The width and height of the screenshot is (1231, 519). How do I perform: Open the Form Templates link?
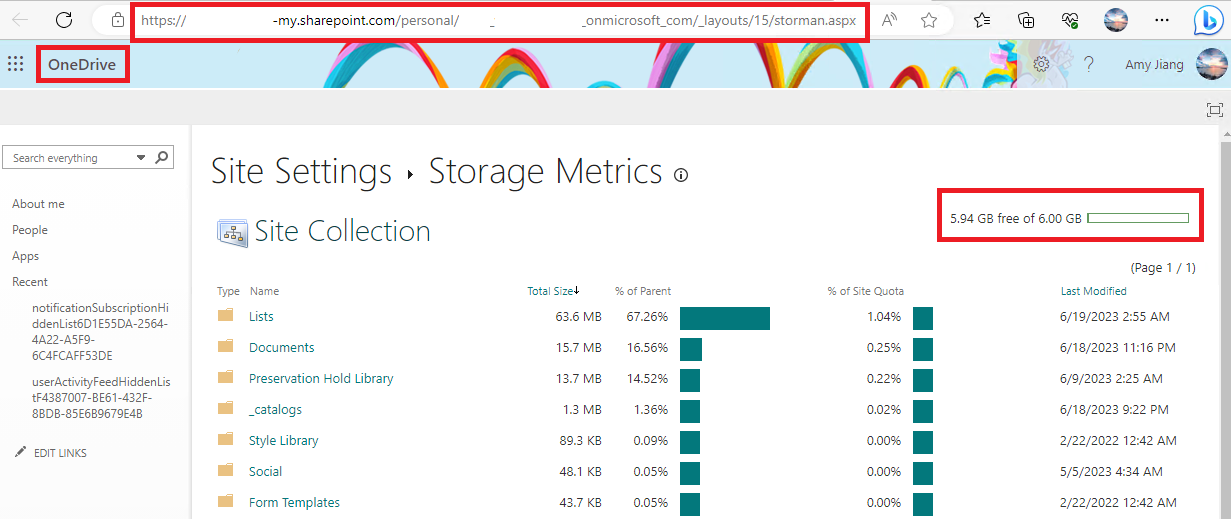pyautogui.click(x=294, y=502)
